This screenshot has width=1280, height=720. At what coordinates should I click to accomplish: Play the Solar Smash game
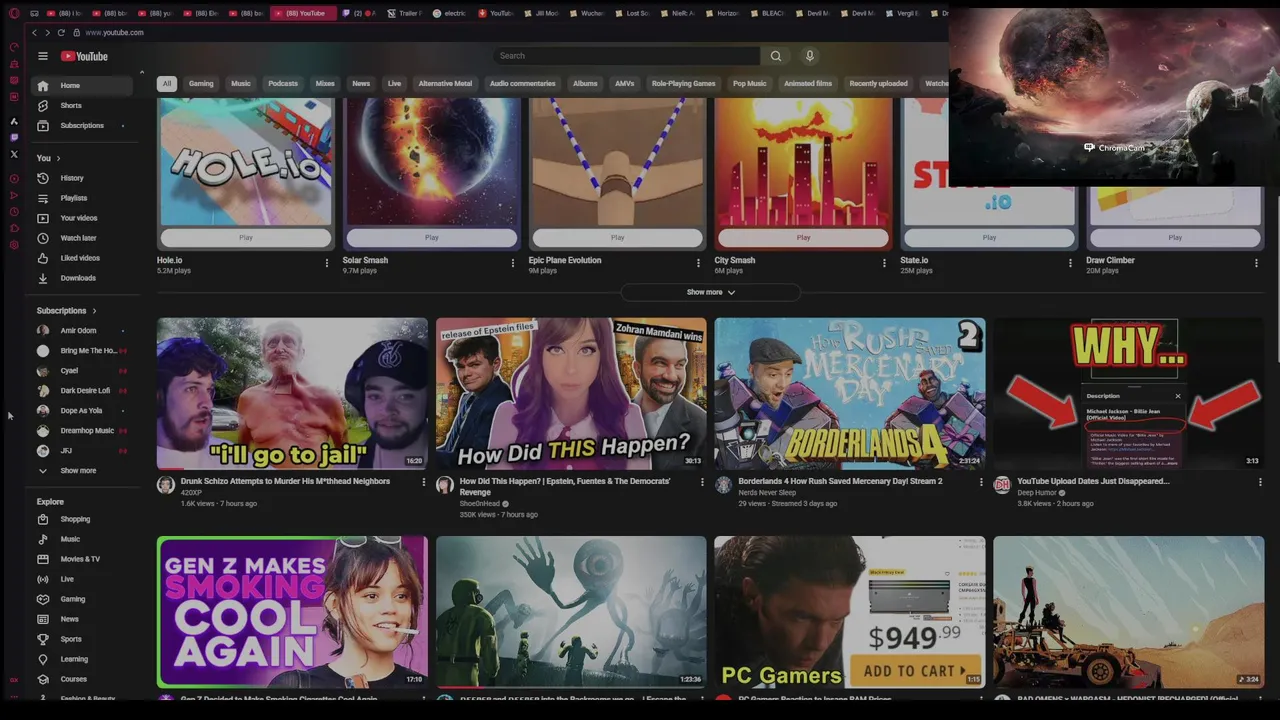point(432,238)
